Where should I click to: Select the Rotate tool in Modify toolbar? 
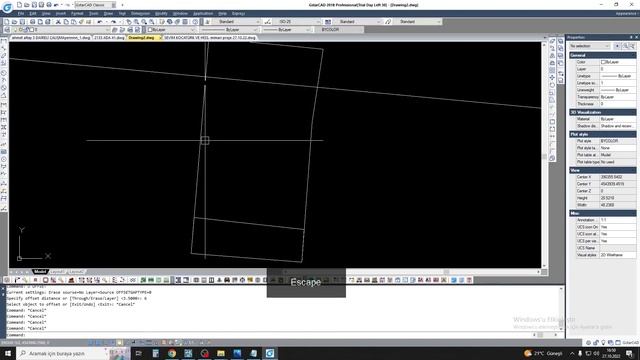[x=553, y=85]
